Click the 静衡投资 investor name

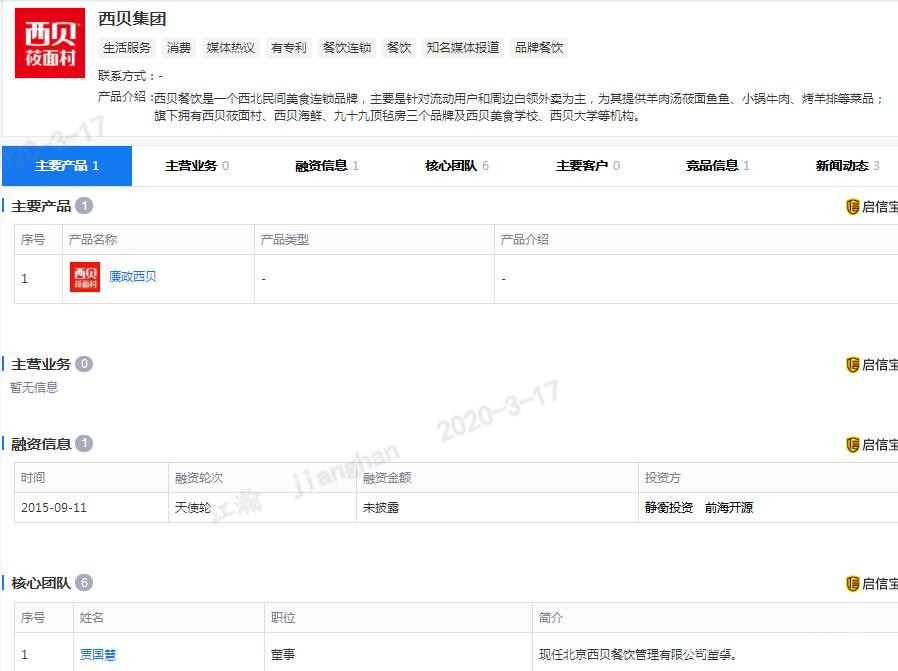point(669,508)
